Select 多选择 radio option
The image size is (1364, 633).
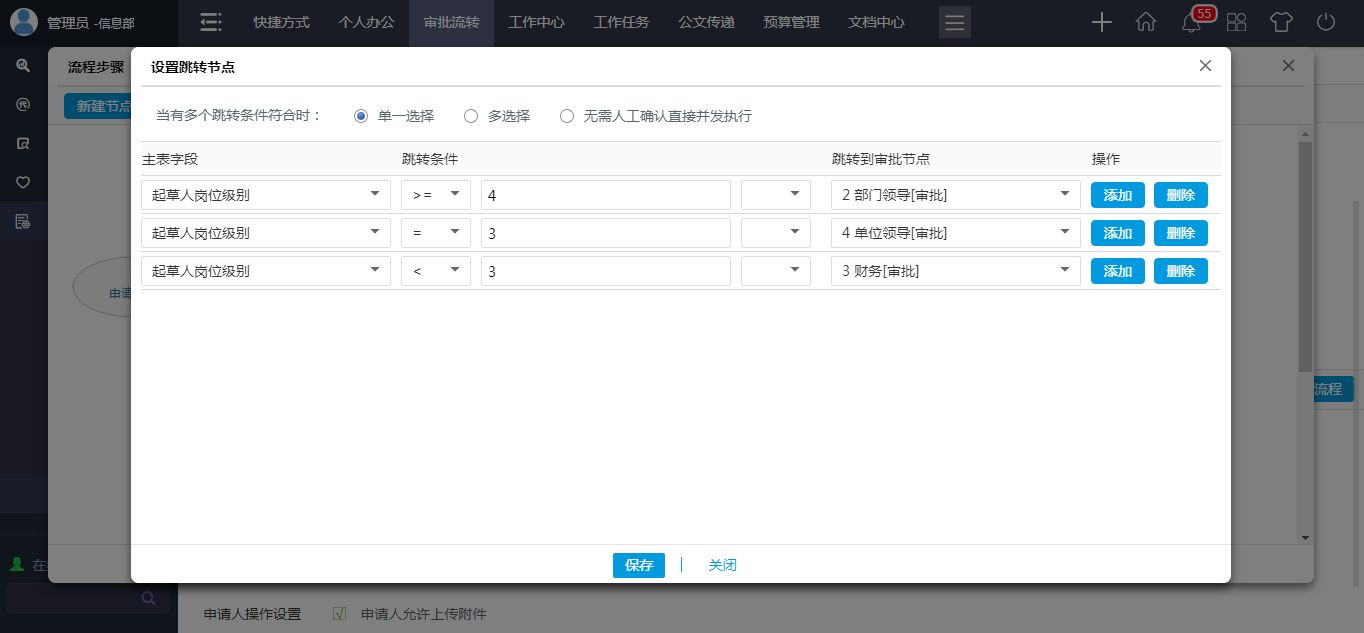(471, 116)
